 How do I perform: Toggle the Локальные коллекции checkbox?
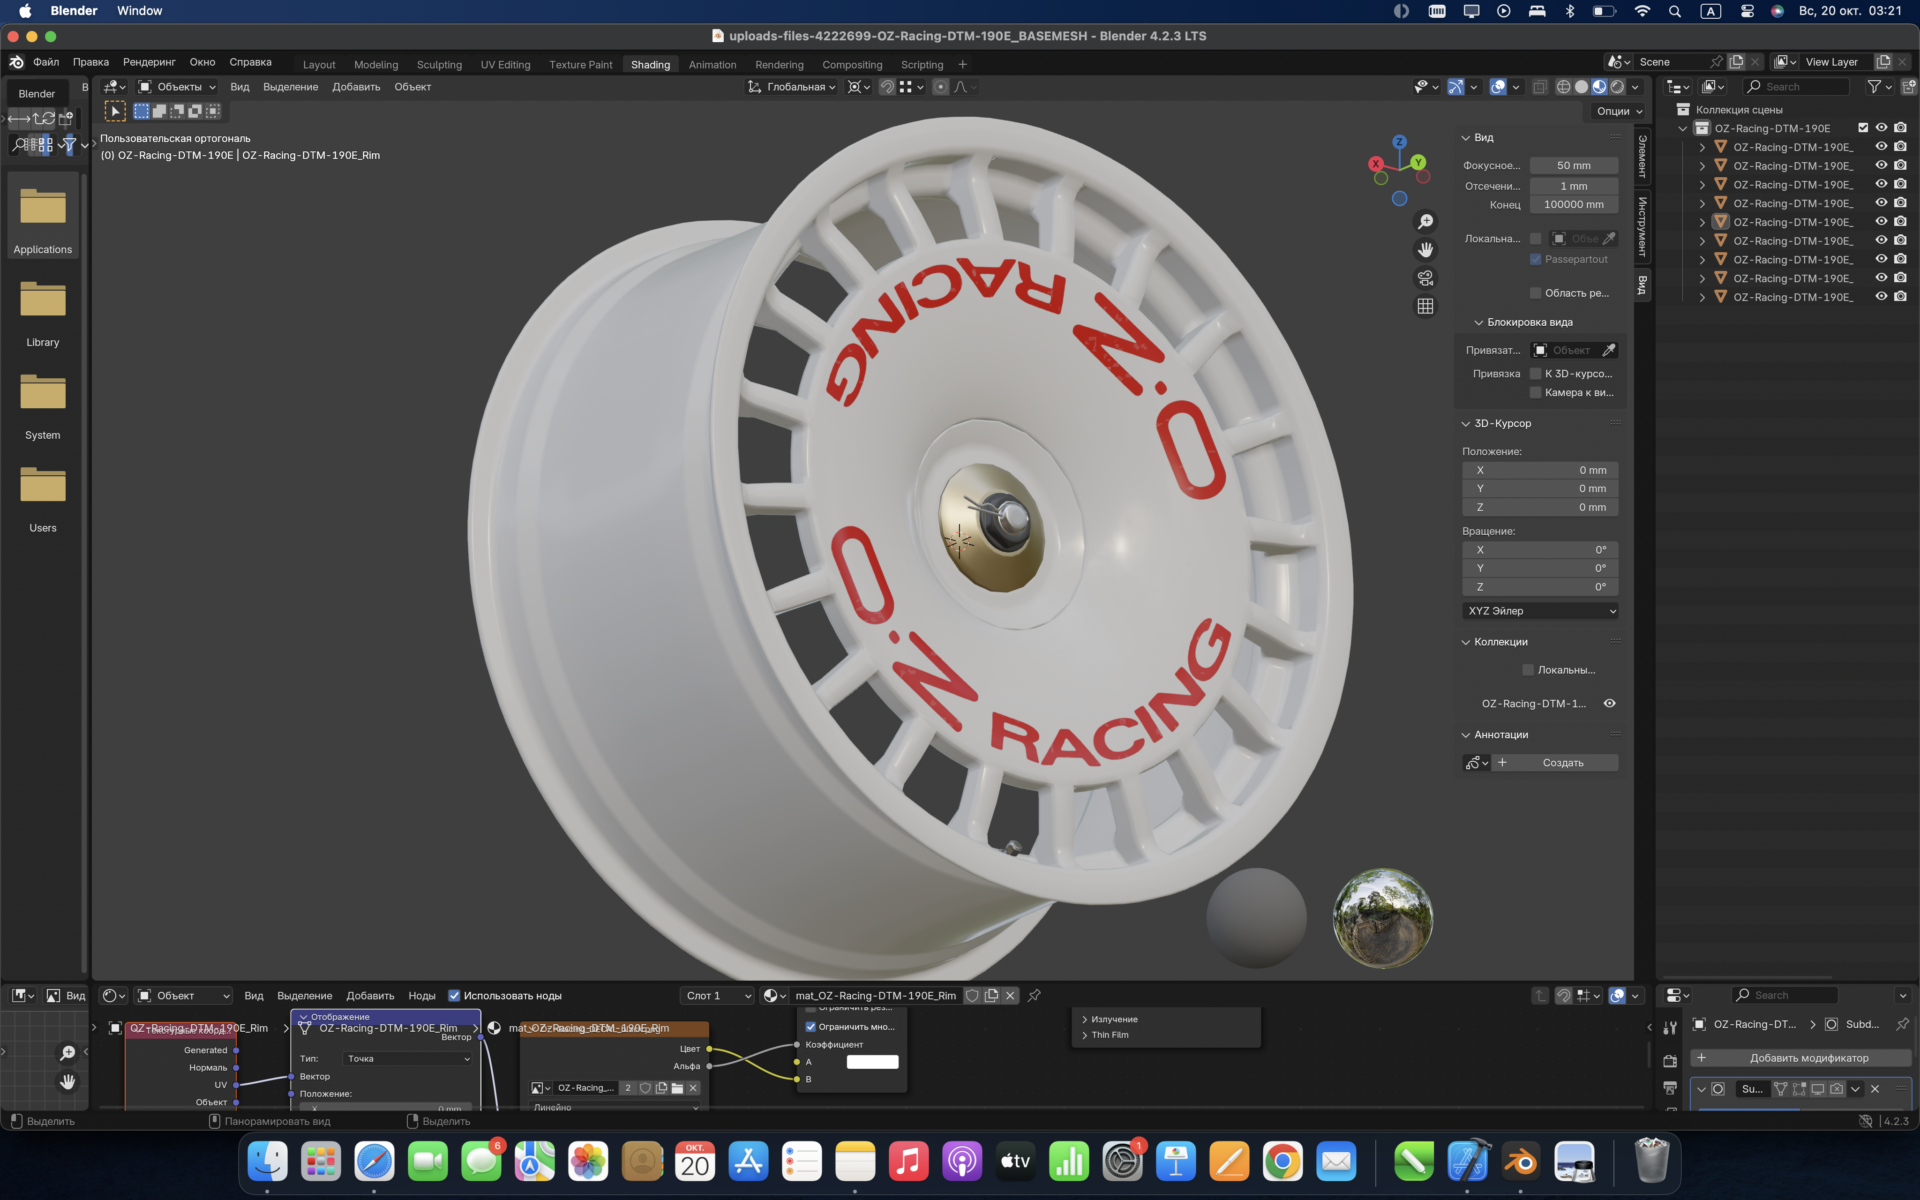coord(1528,669)
